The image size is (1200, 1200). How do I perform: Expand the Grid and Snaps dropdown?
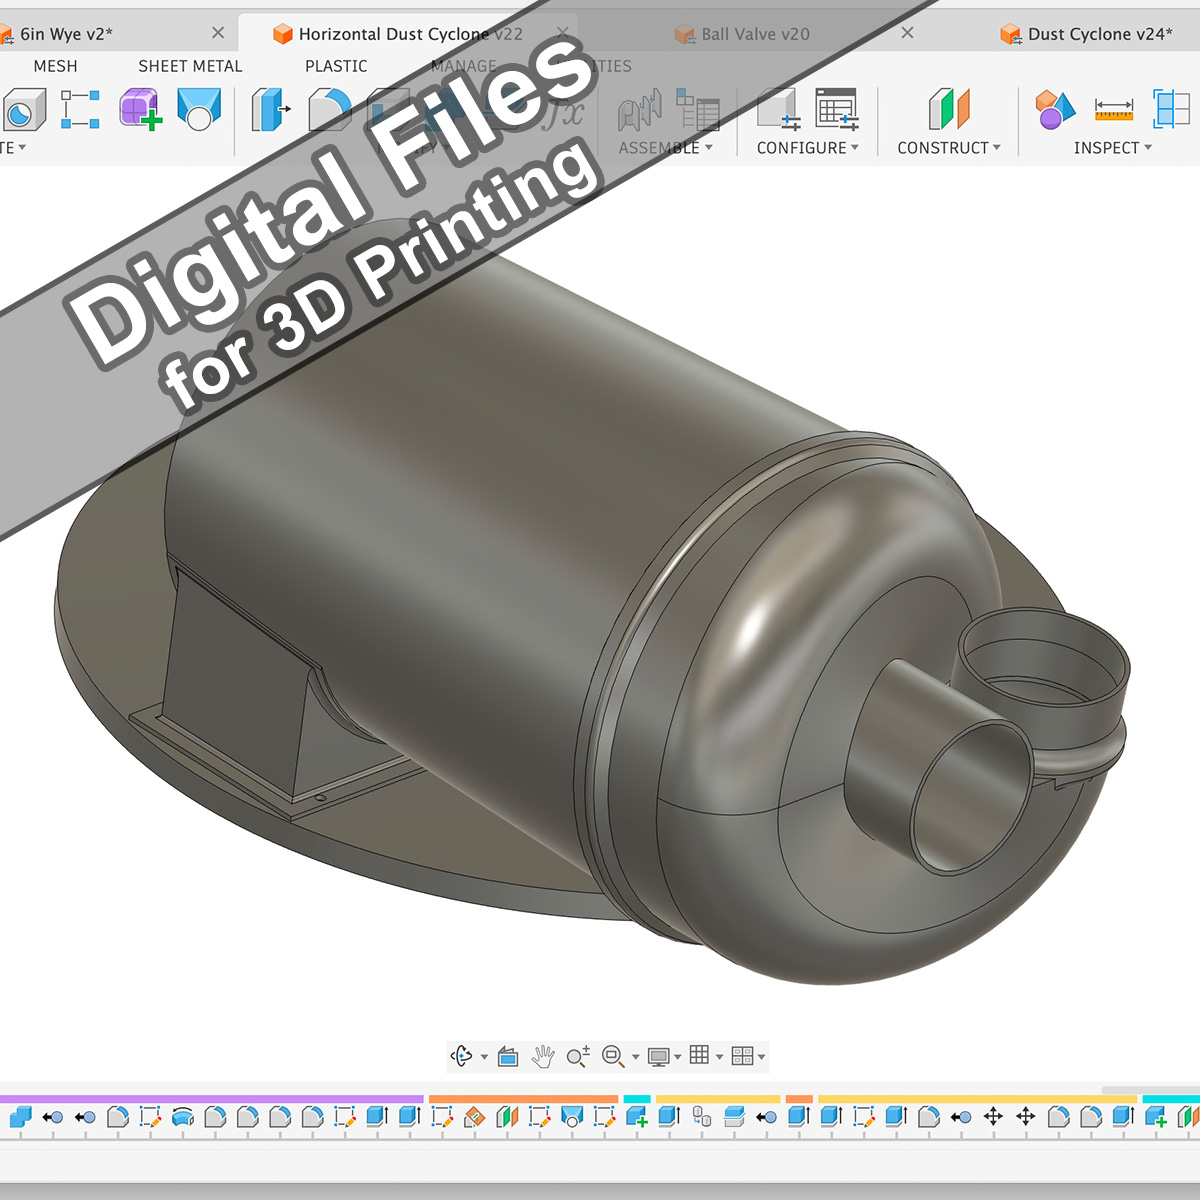coord(706,1056)
